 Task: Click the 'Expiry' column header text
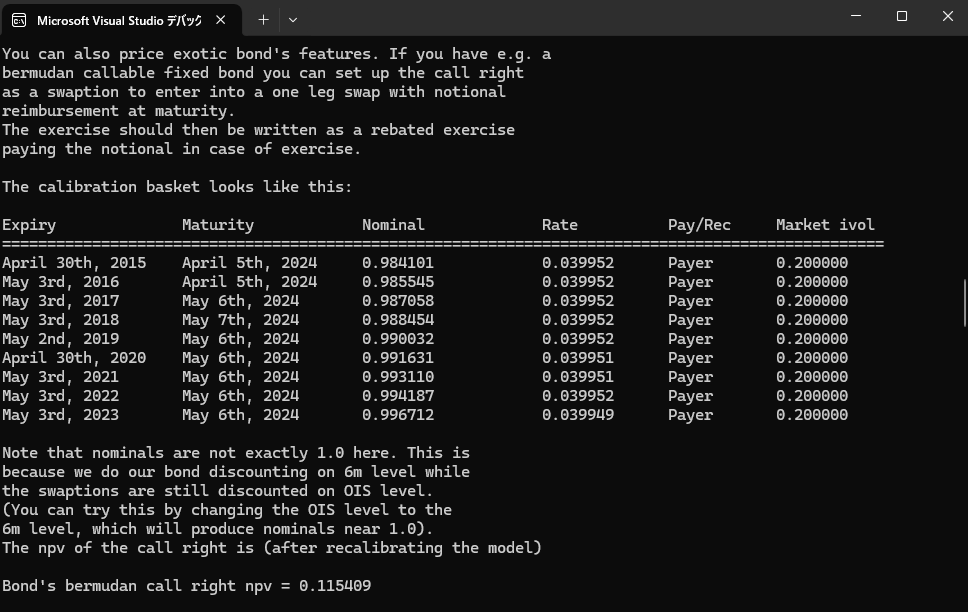coord(29,225)
